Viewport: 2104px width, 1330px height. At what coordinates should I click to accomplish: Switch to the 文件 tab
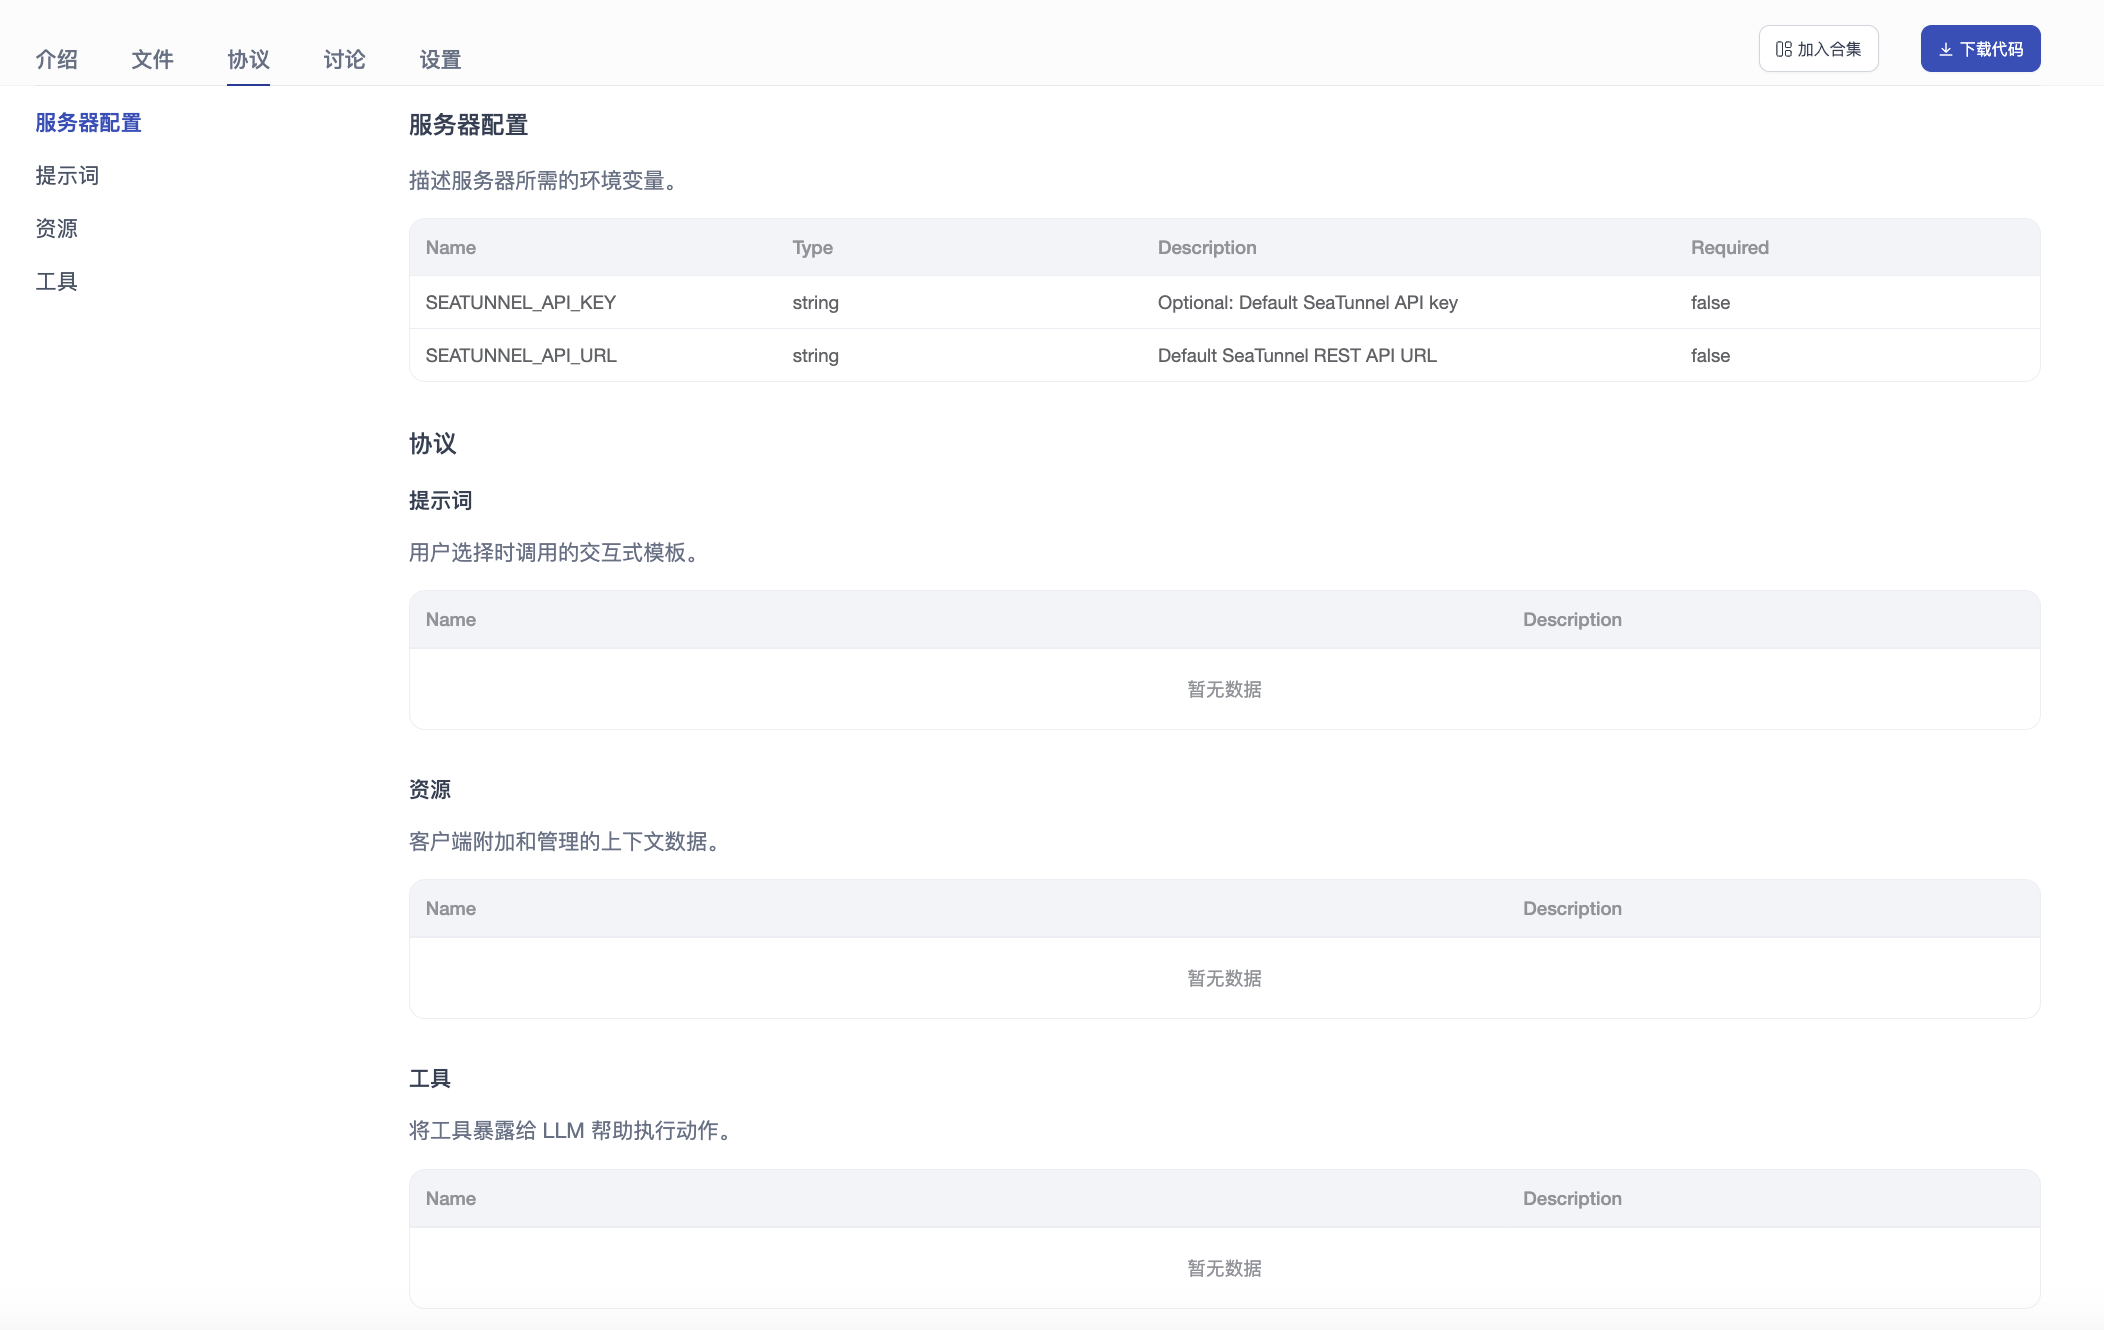pos(152,60)
